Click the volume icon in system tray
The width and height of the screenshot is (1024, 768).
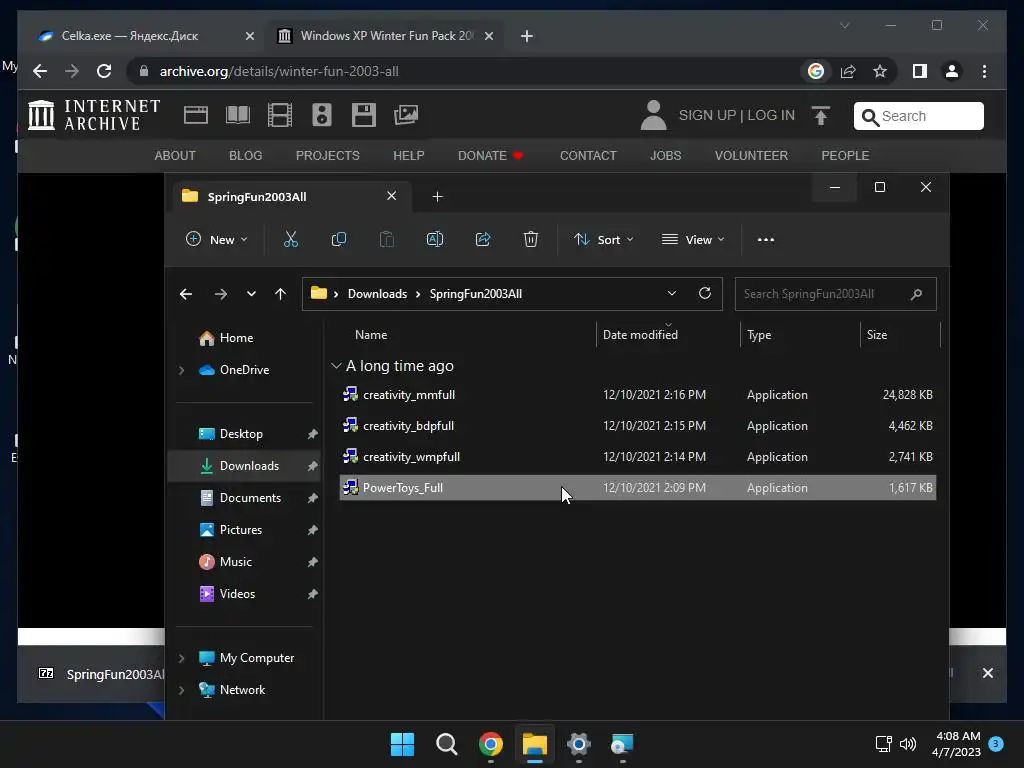pyautogui.click(x=908, y=744)
